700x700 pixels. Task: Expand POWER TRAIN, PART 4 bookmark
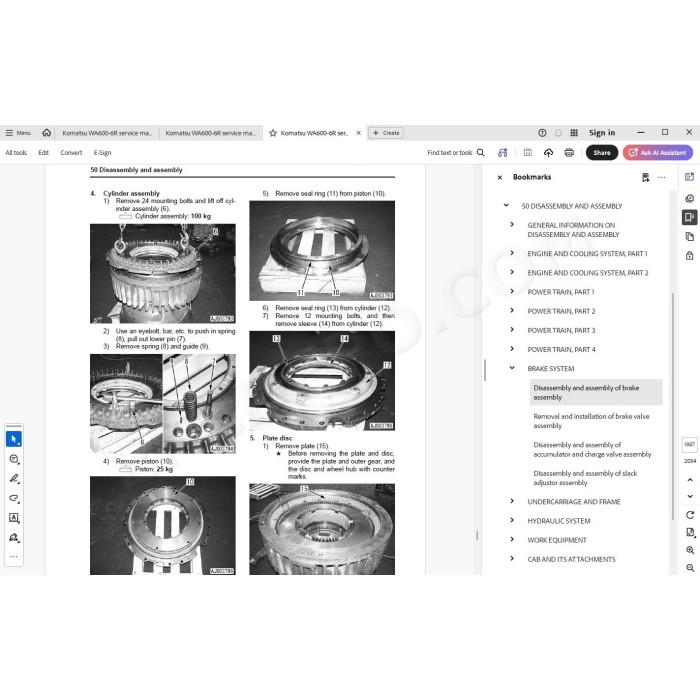pos(512,349)
